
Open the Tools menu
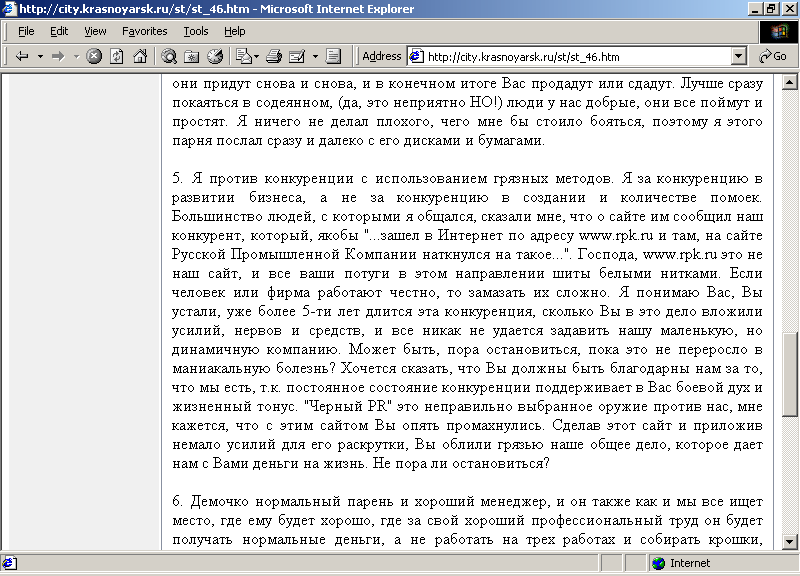(x=196, y=31)
